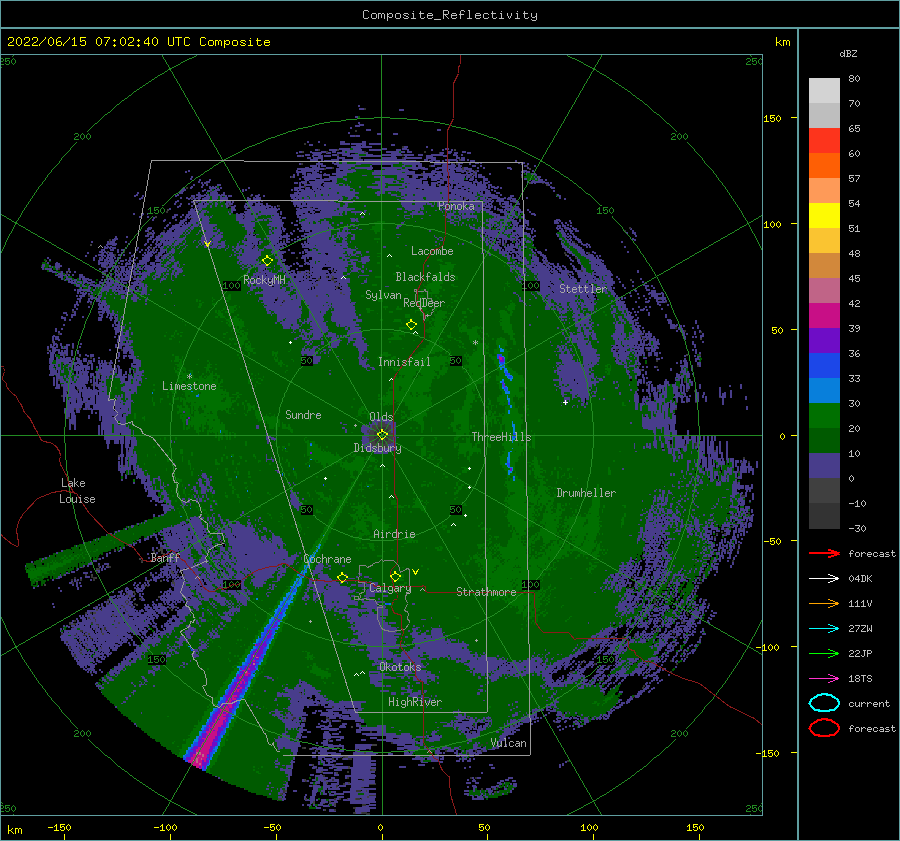Click the Lacombe town label

[432, 251]
